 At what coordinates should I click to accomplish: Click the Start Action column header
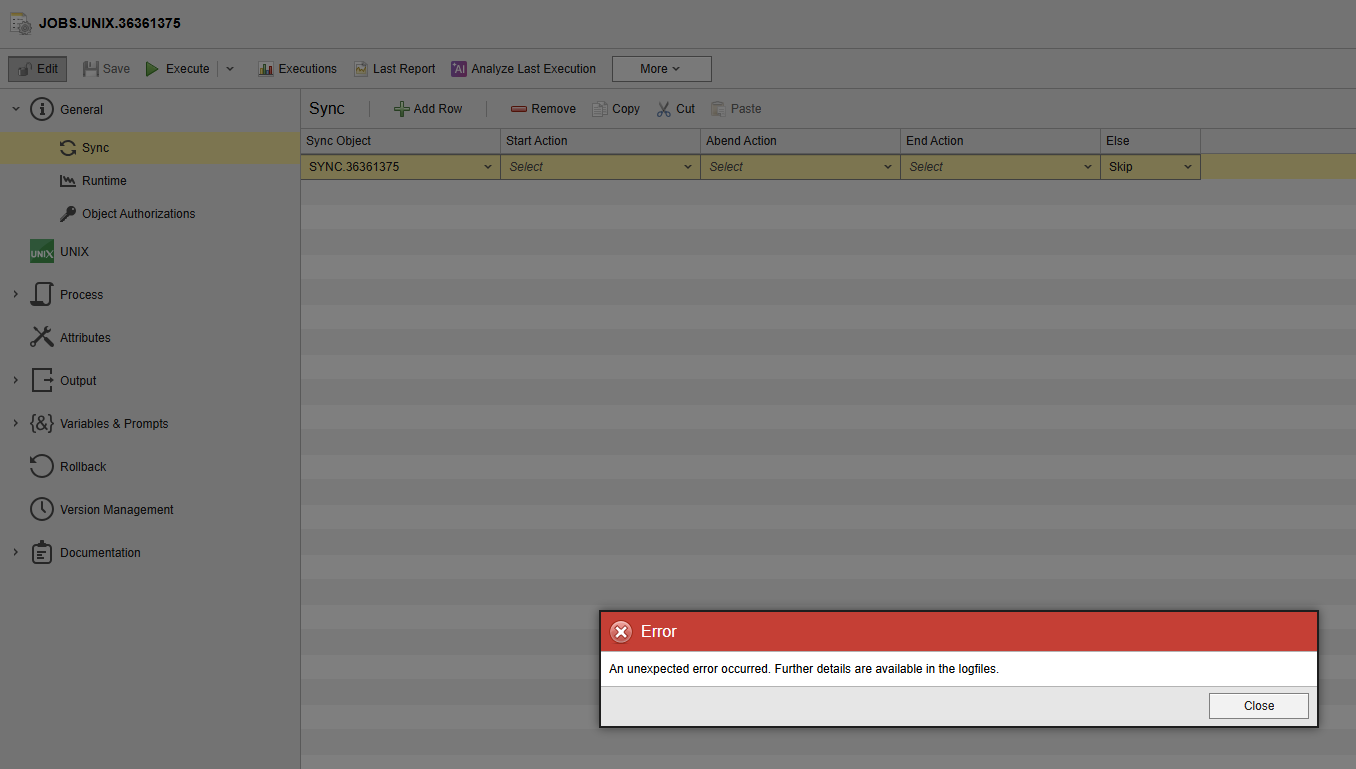click(x=600, y=141)
